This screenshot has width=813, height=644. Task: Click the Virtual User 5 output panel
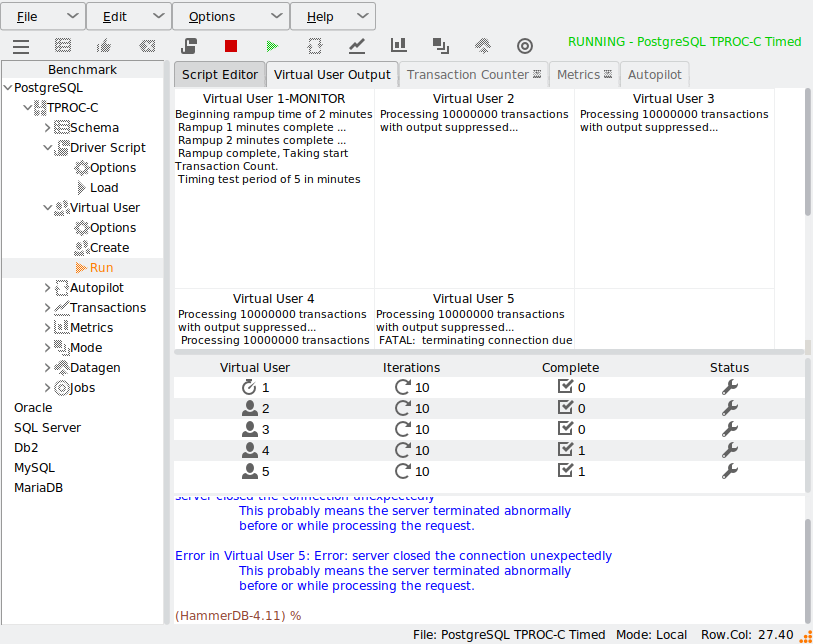tap(474, 319)
